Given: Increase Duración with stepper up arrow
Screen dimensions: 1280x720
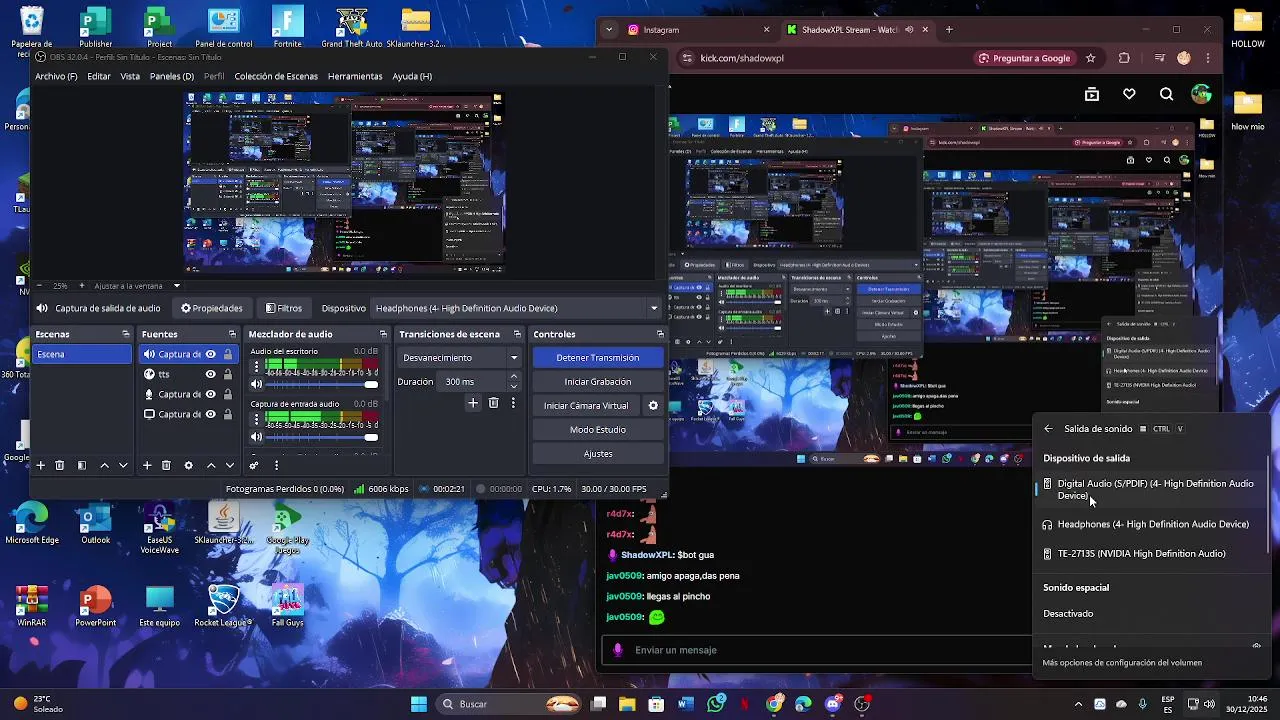Looking at the screenshot, I should pos(514,377).
